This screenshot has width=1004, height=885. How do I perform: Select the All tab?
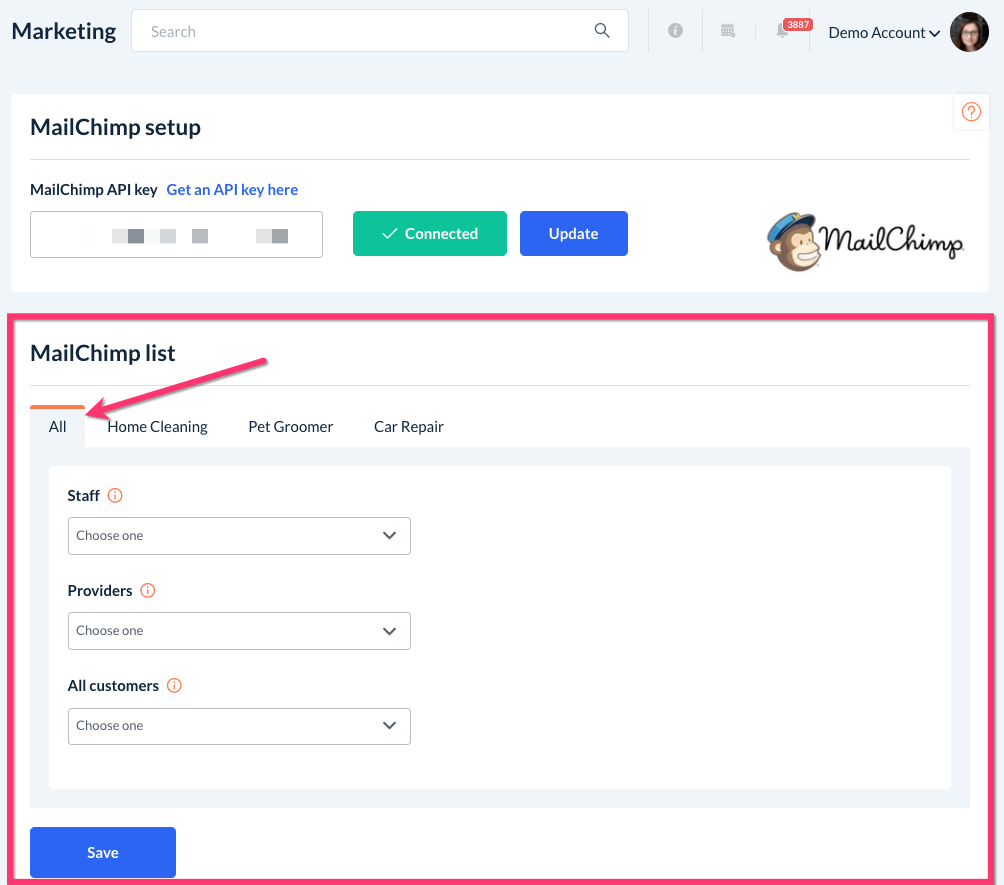[57, 426]
